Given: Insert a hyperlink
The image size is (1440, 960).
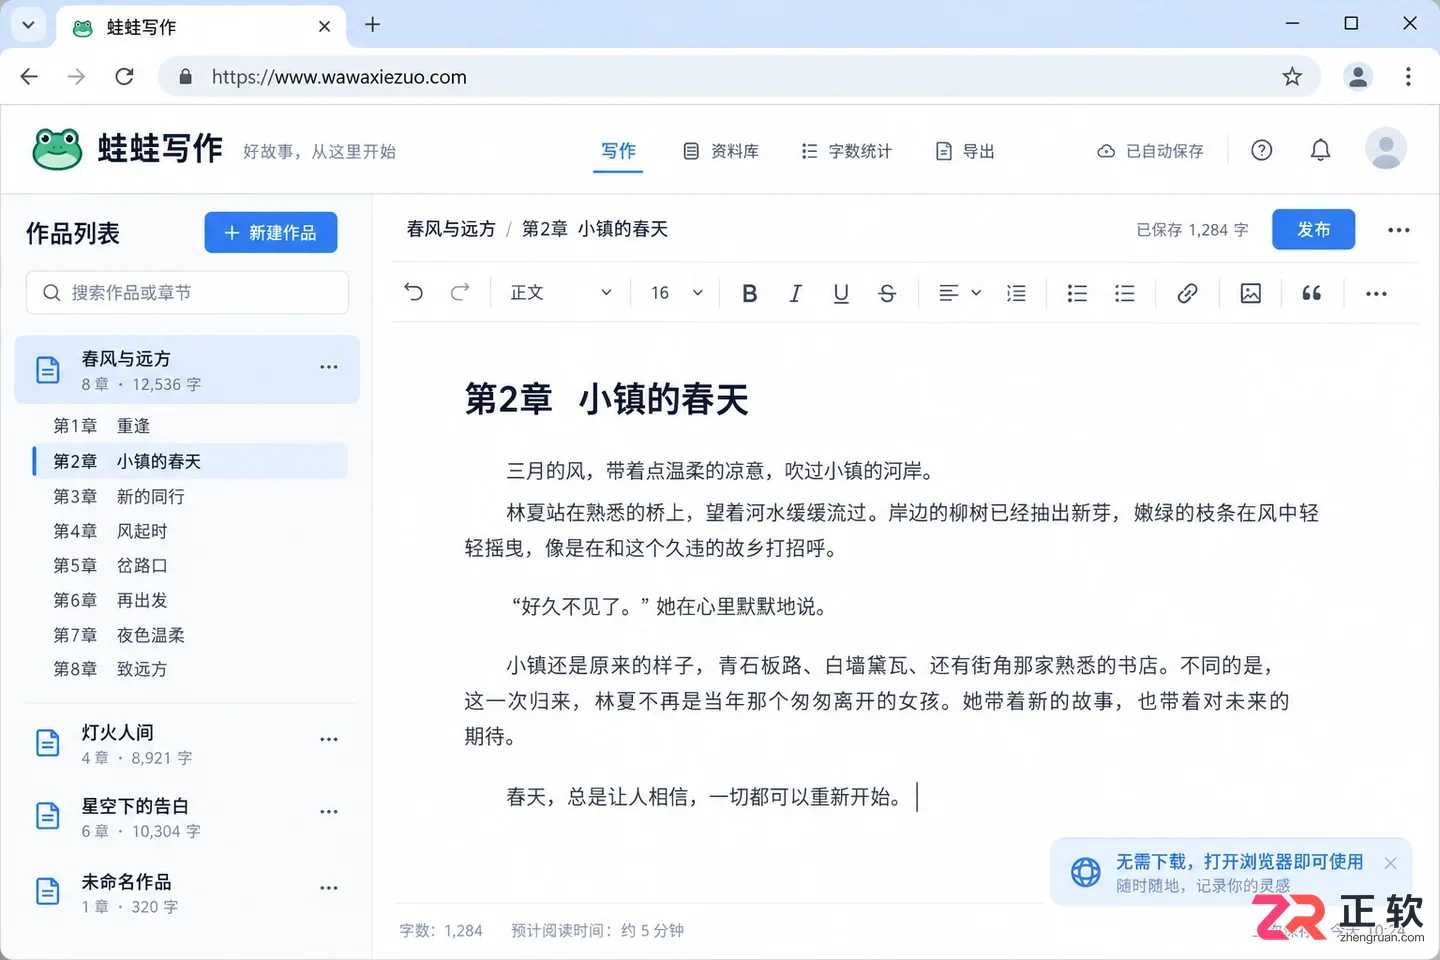Looking at the screenshot, I should coord(1187,293).
